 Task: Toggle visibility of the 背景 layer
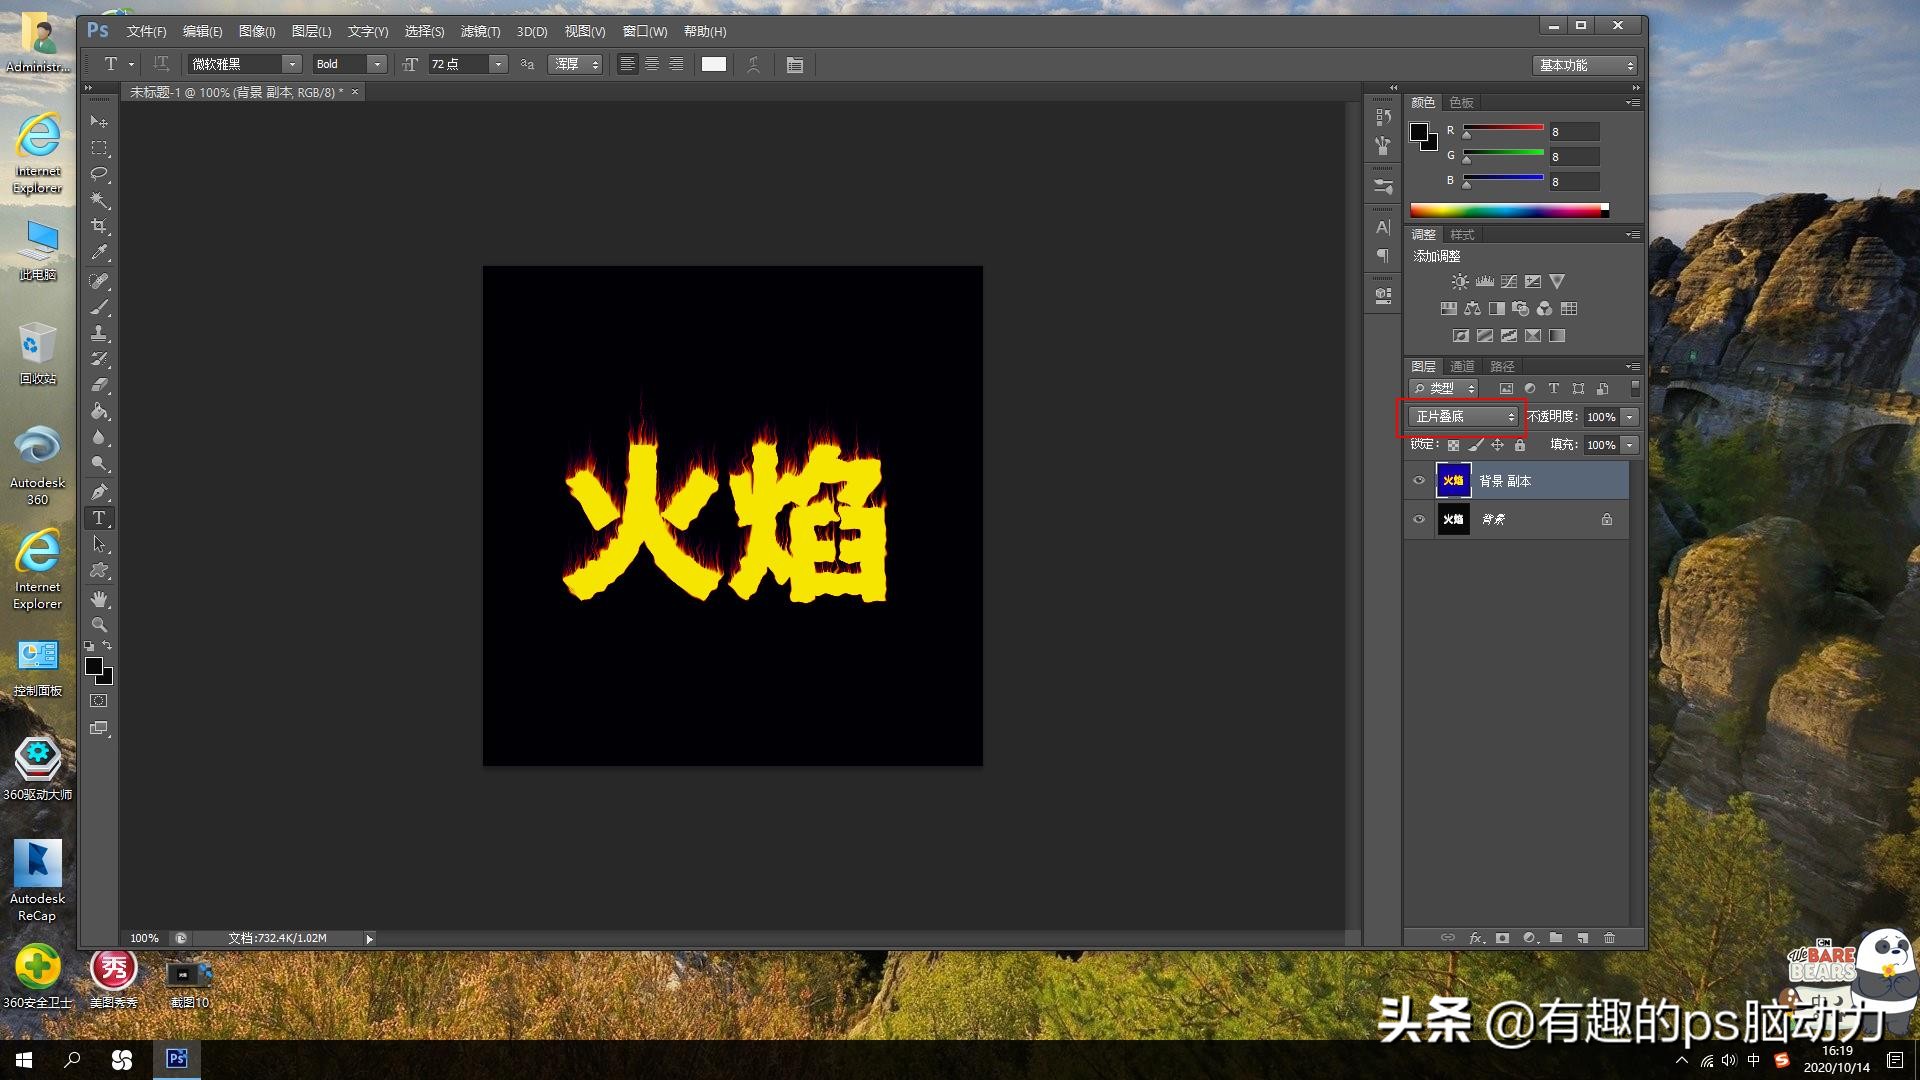pos(1418,519)
